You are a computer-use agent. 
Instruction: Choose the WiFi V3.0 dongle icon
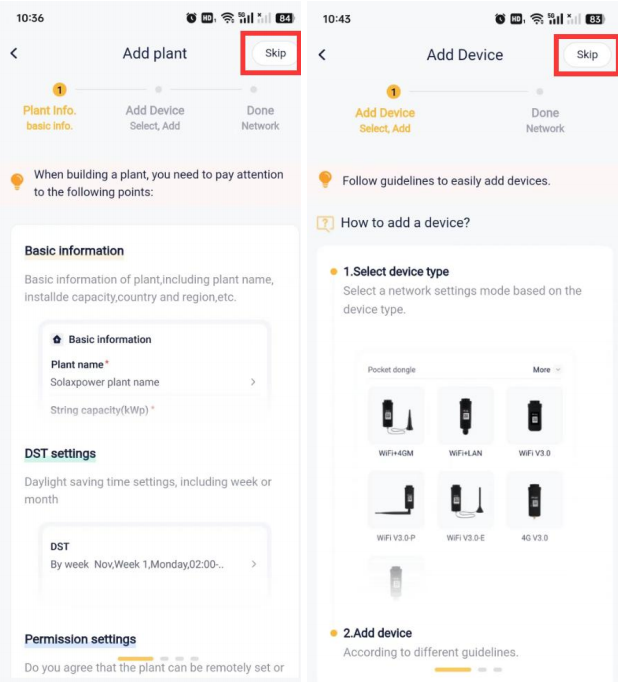click(x=534, y=415)
